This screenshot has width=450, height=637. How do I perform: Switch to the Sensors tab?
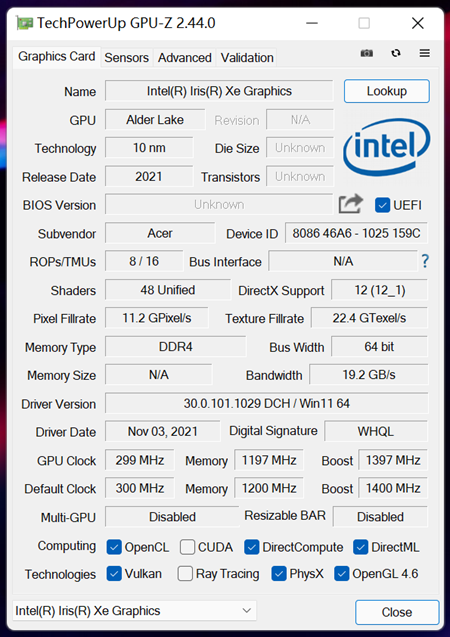pyautogui.click(x=126, y=58)
